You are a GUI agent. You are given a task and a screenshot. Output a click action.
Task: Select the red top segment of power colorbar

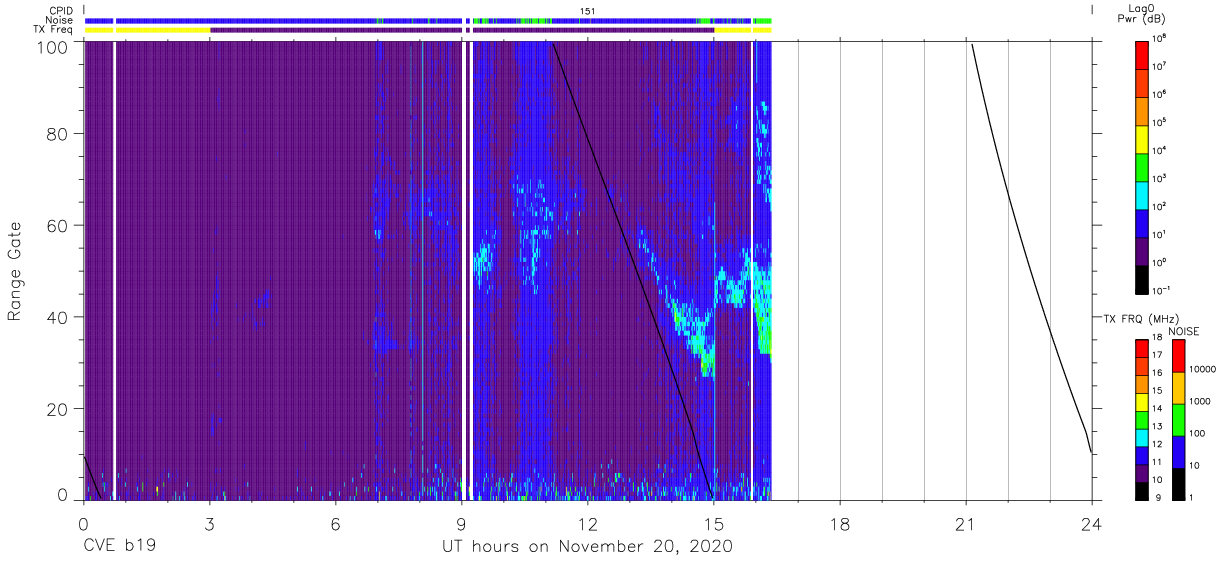(x=1142, y=54)
